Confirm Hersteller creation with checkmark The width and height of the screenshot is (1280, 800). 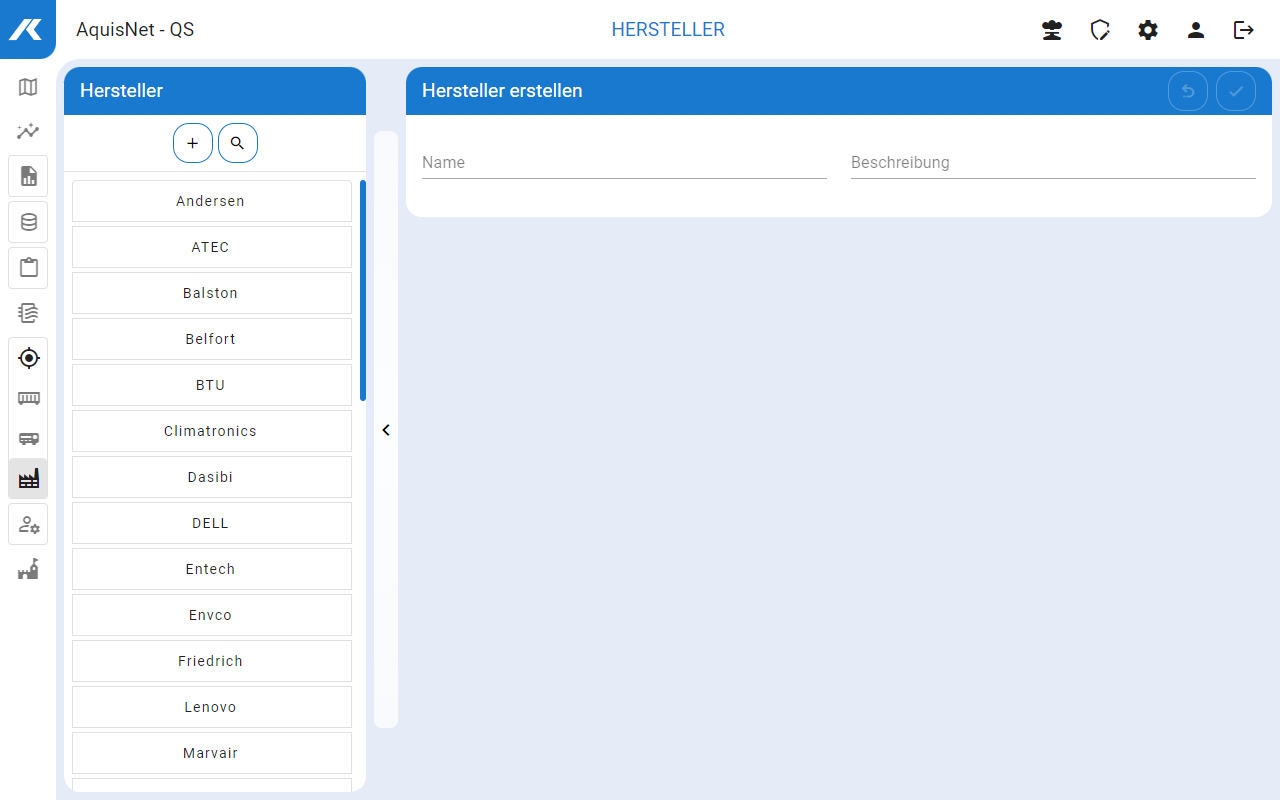pos(1236,91)
